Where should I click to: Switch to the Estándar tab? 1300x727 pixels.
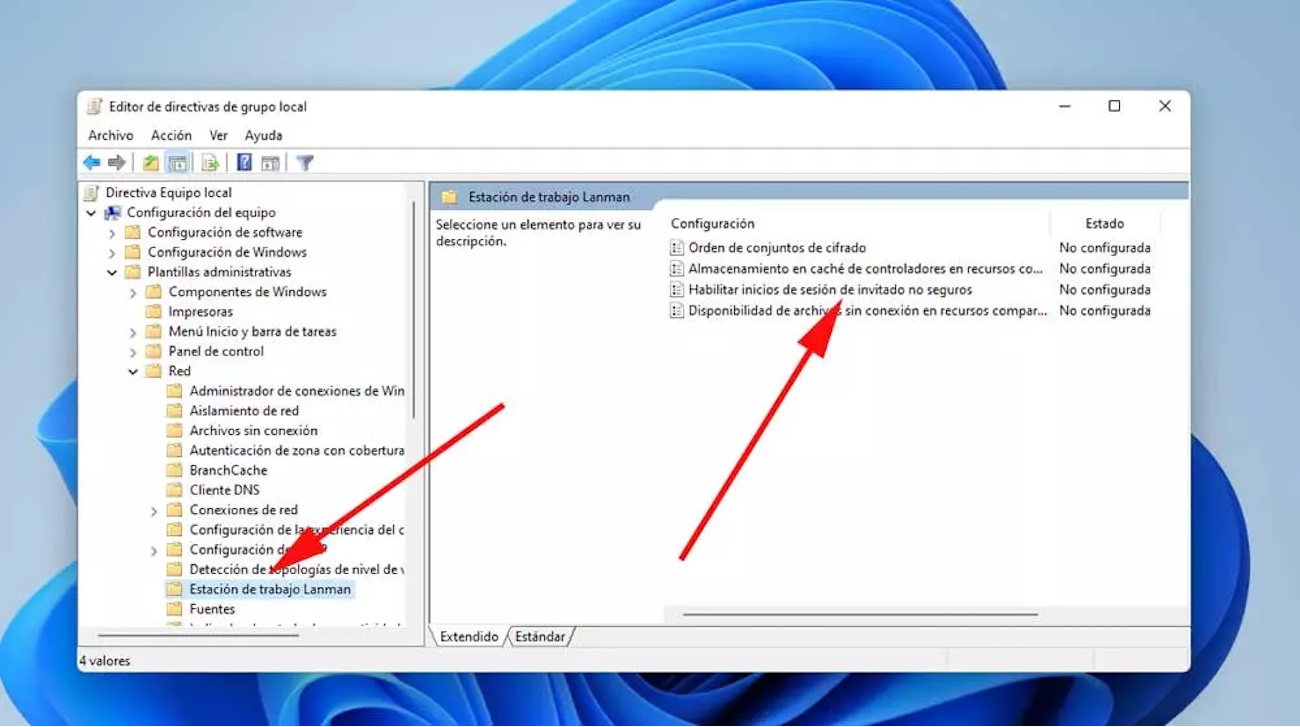click(x=540, y=637)
